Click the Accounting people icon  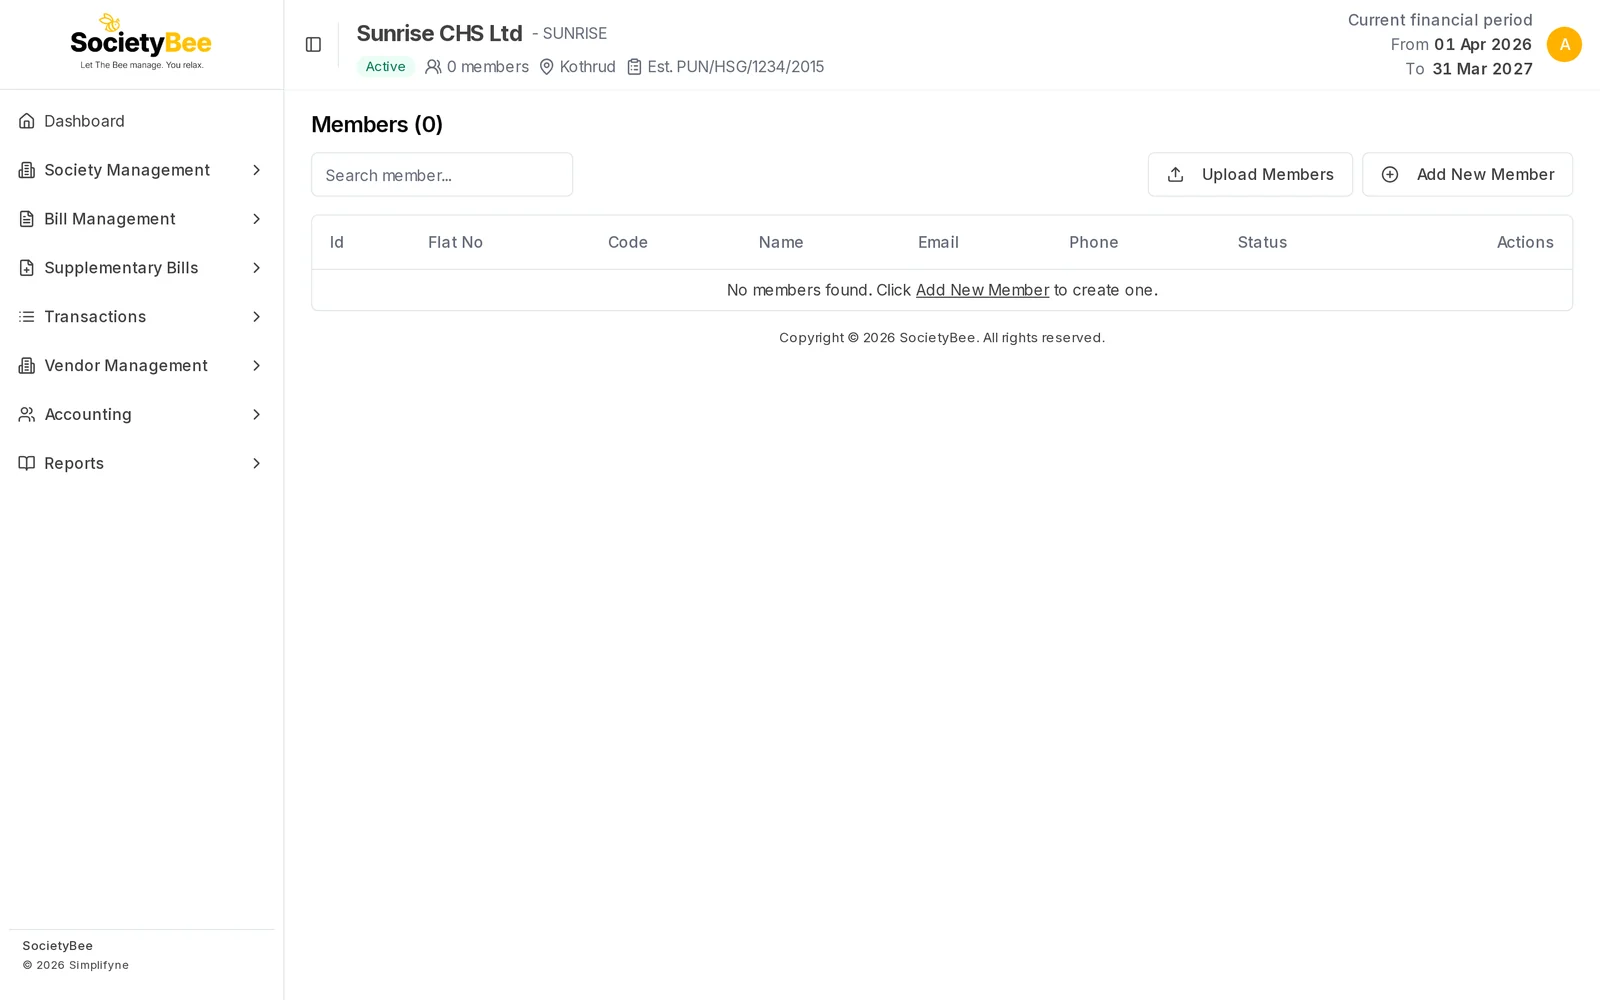pyautogui.click(x=27, y=414)
